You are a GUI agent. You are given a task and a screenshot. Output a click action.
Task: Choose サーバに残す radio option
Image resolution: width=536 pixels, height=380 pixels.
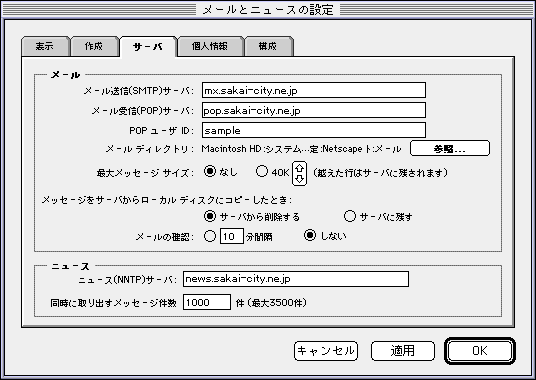(350, 216)
